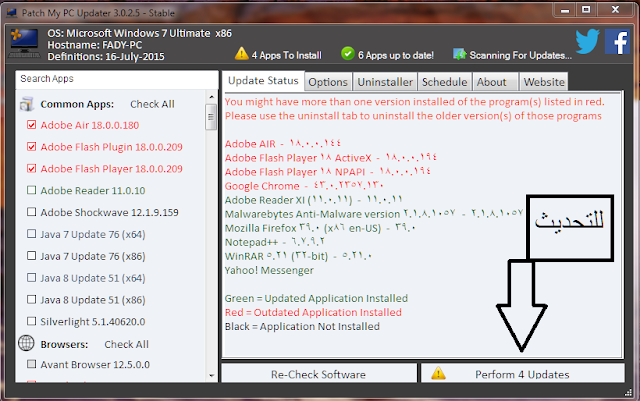The image size is (640, 401).
Task: Check Java 7 Update 76 (x86)
Action: pos(31,256)
